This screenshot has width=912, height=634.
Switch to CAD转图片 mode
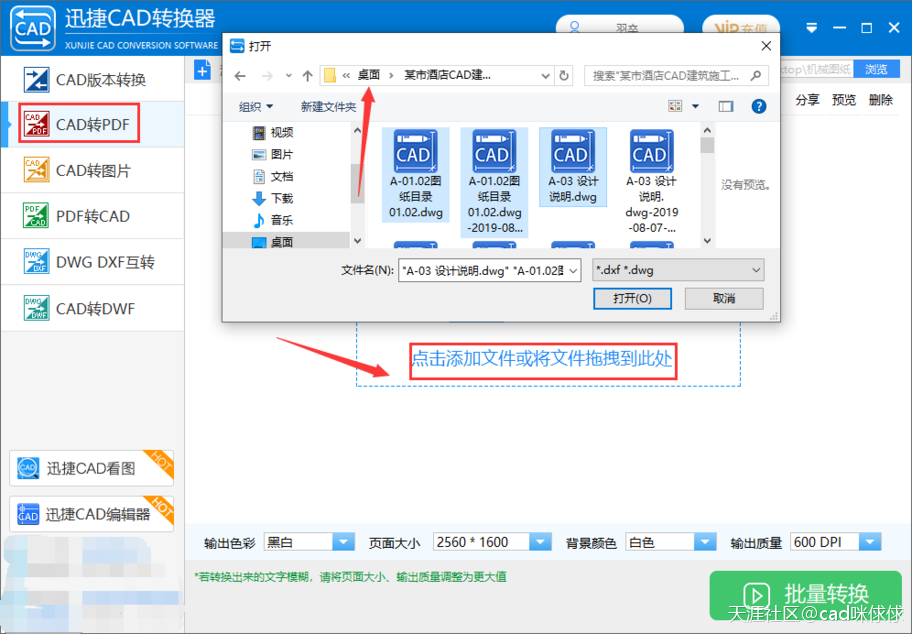pyautogui.click(x=92, y=170)
